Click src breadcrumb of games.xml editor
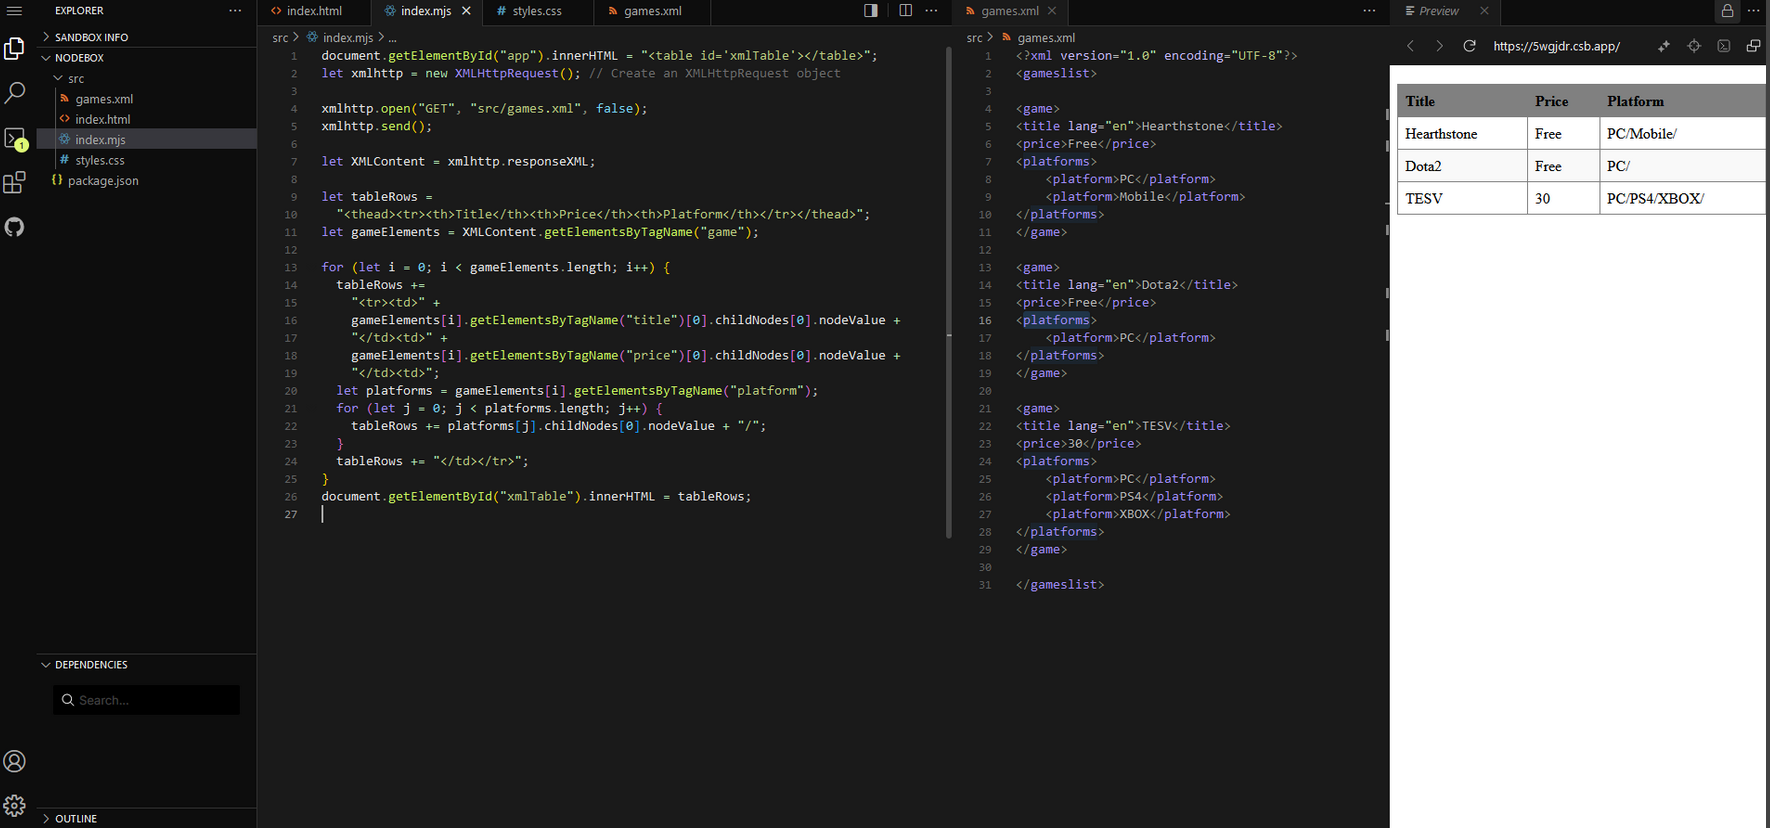The image size is (1770, 828). (x=974, y=38)
